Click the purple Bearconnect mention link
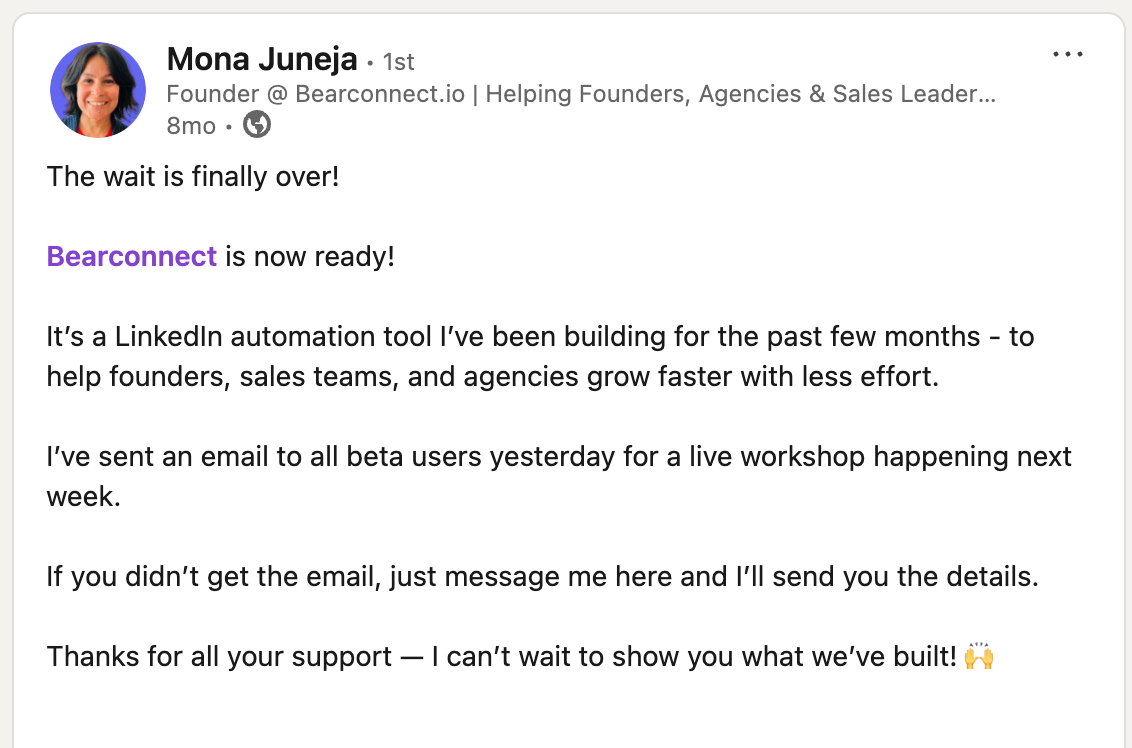This screenshot has height=748, width=1132. 132,257
